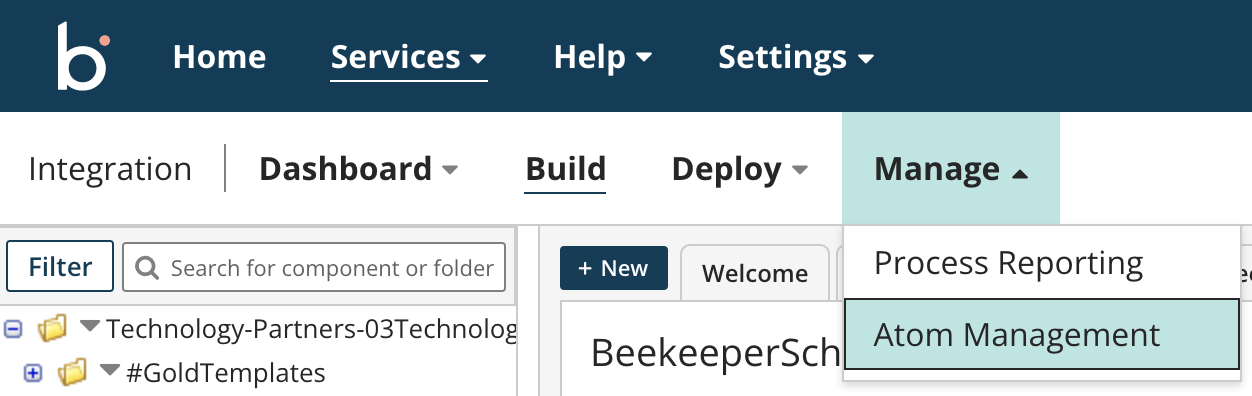The width and height of the screenshot is (1252, 396).
Task: Switch to the Build tab
Action: point(565,169)
